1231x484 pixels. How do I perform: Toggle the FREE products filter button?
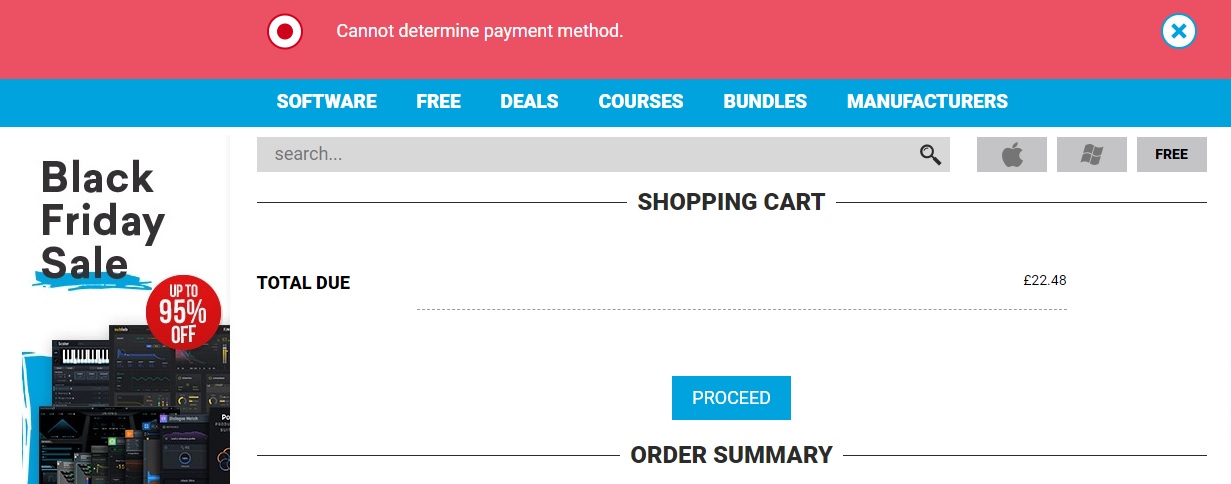[x=1171, y=155]
